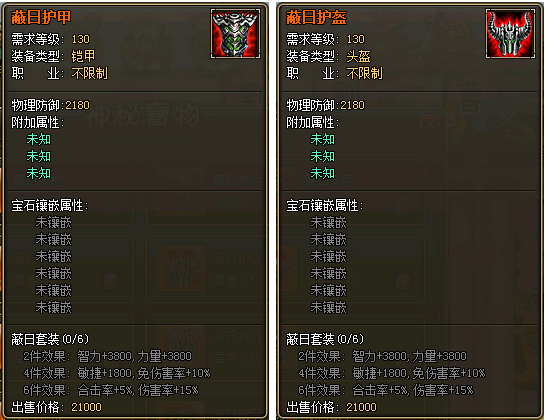Click 蔽日套装 (0/6) heading in helmet panel
The image size is (545, 420).
pos(325,339)
